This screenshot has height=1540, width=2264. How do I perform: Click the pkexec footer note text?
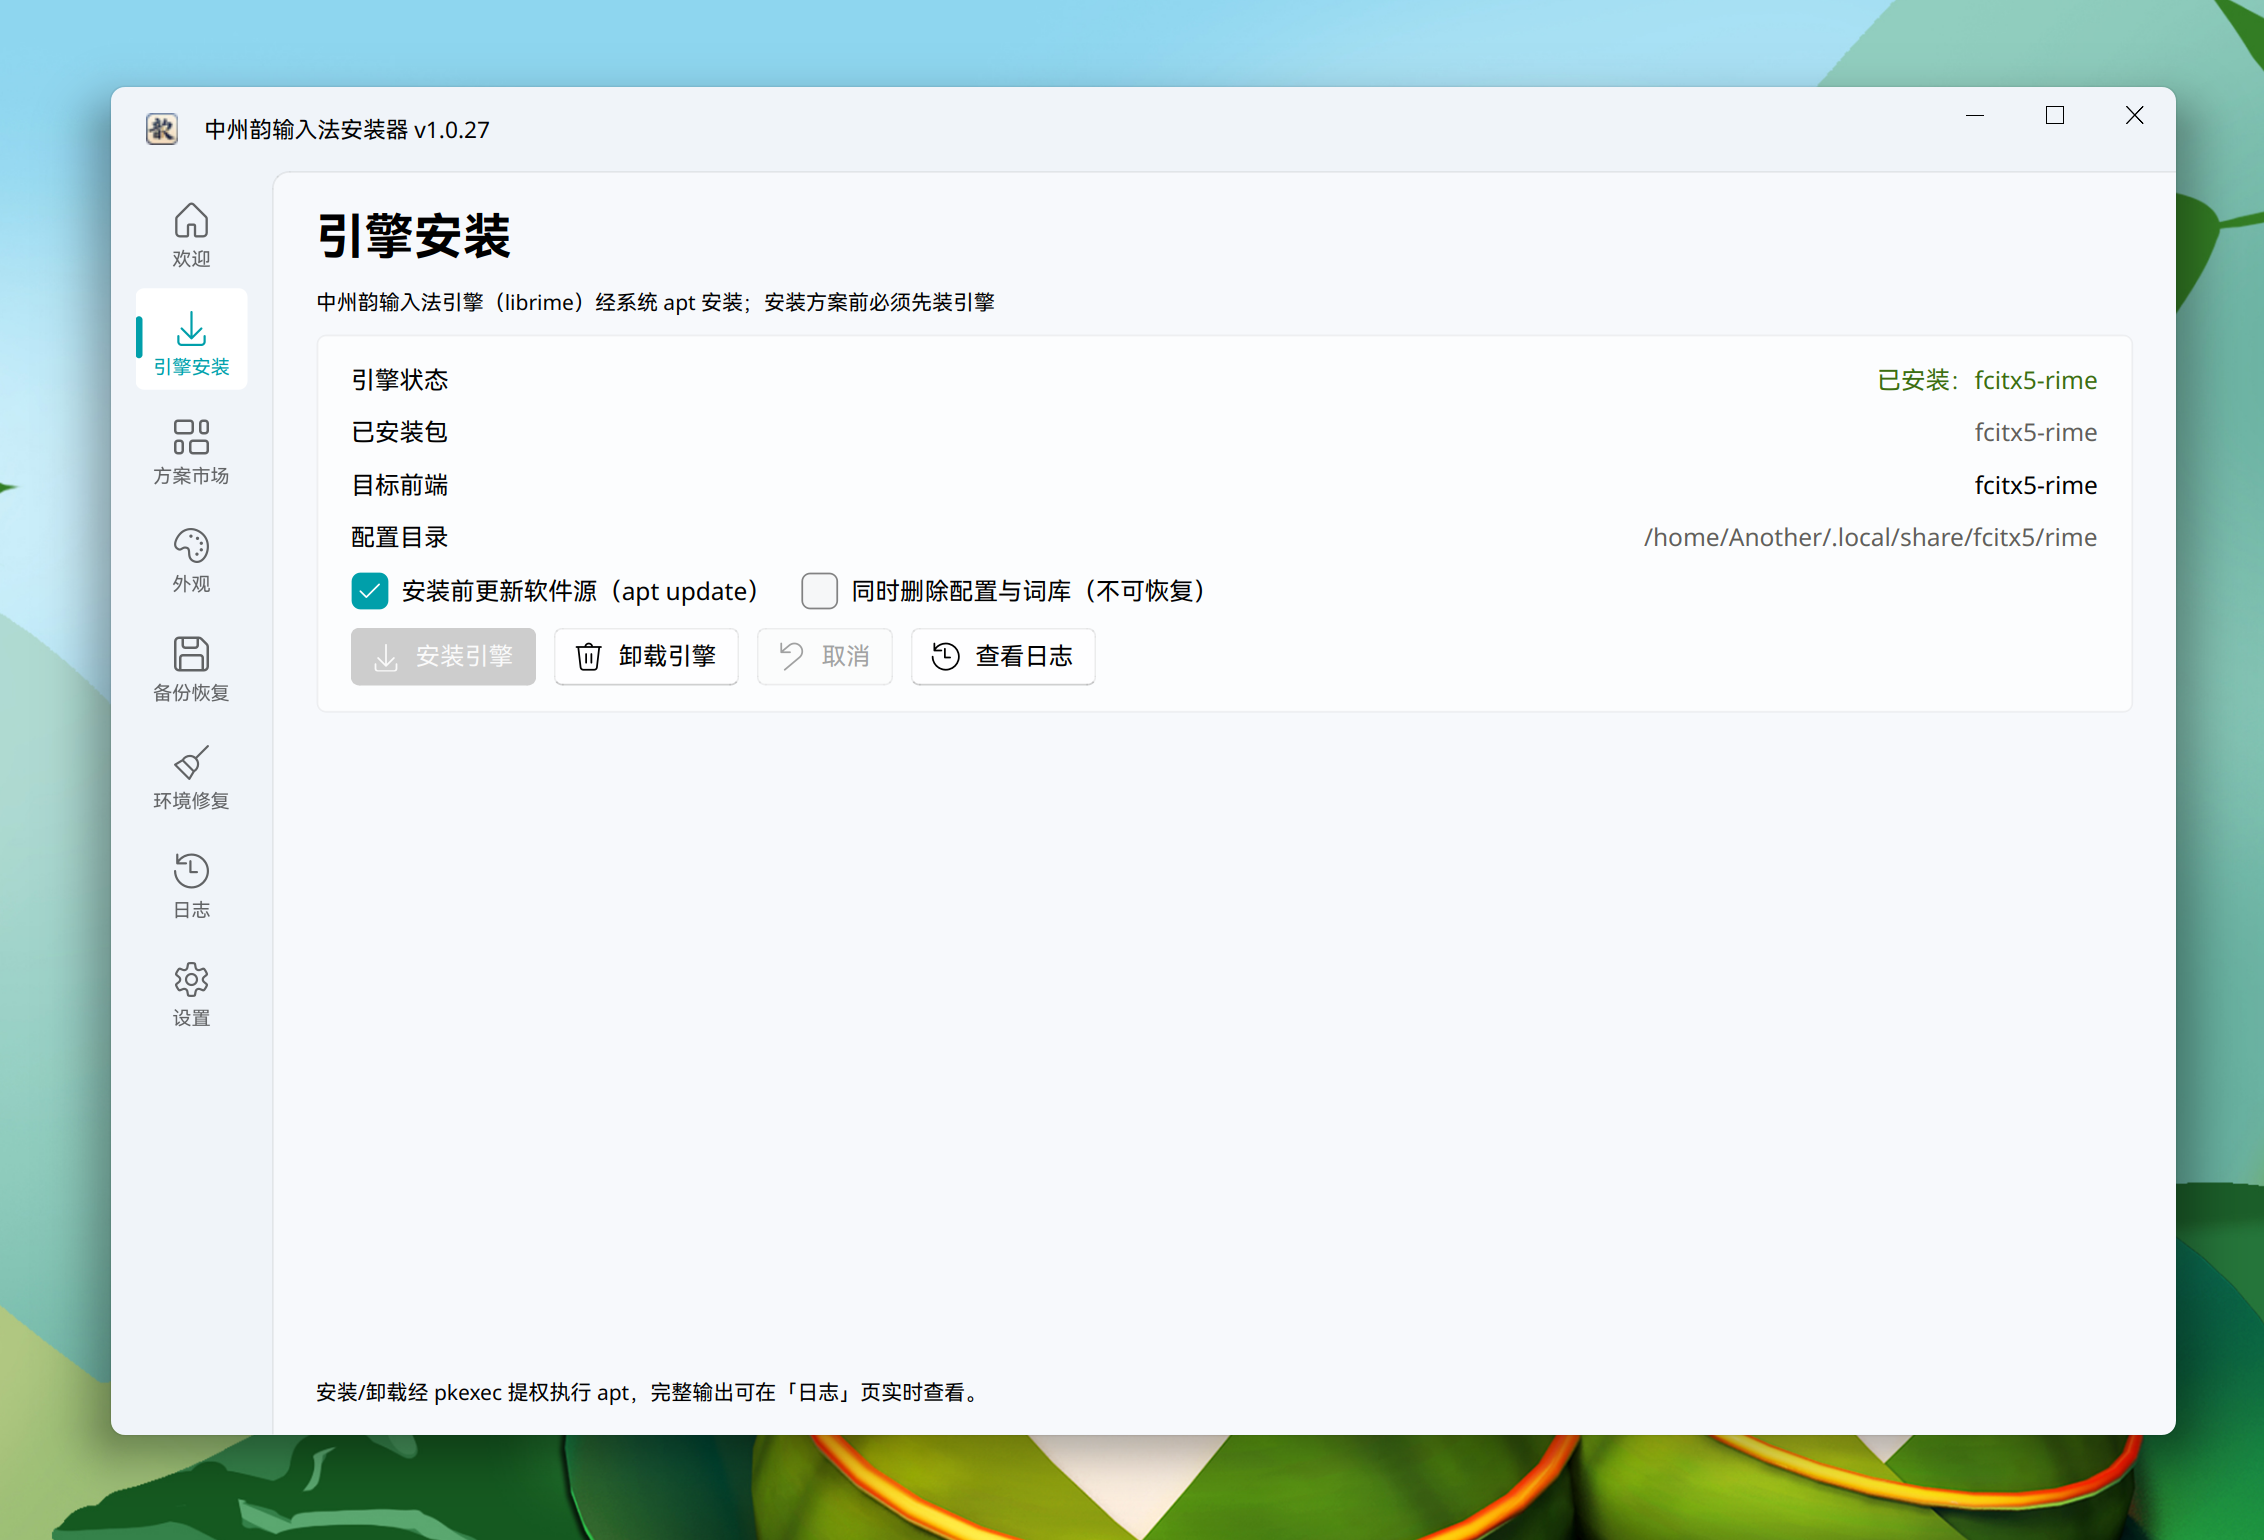(x=651, y=1392)
